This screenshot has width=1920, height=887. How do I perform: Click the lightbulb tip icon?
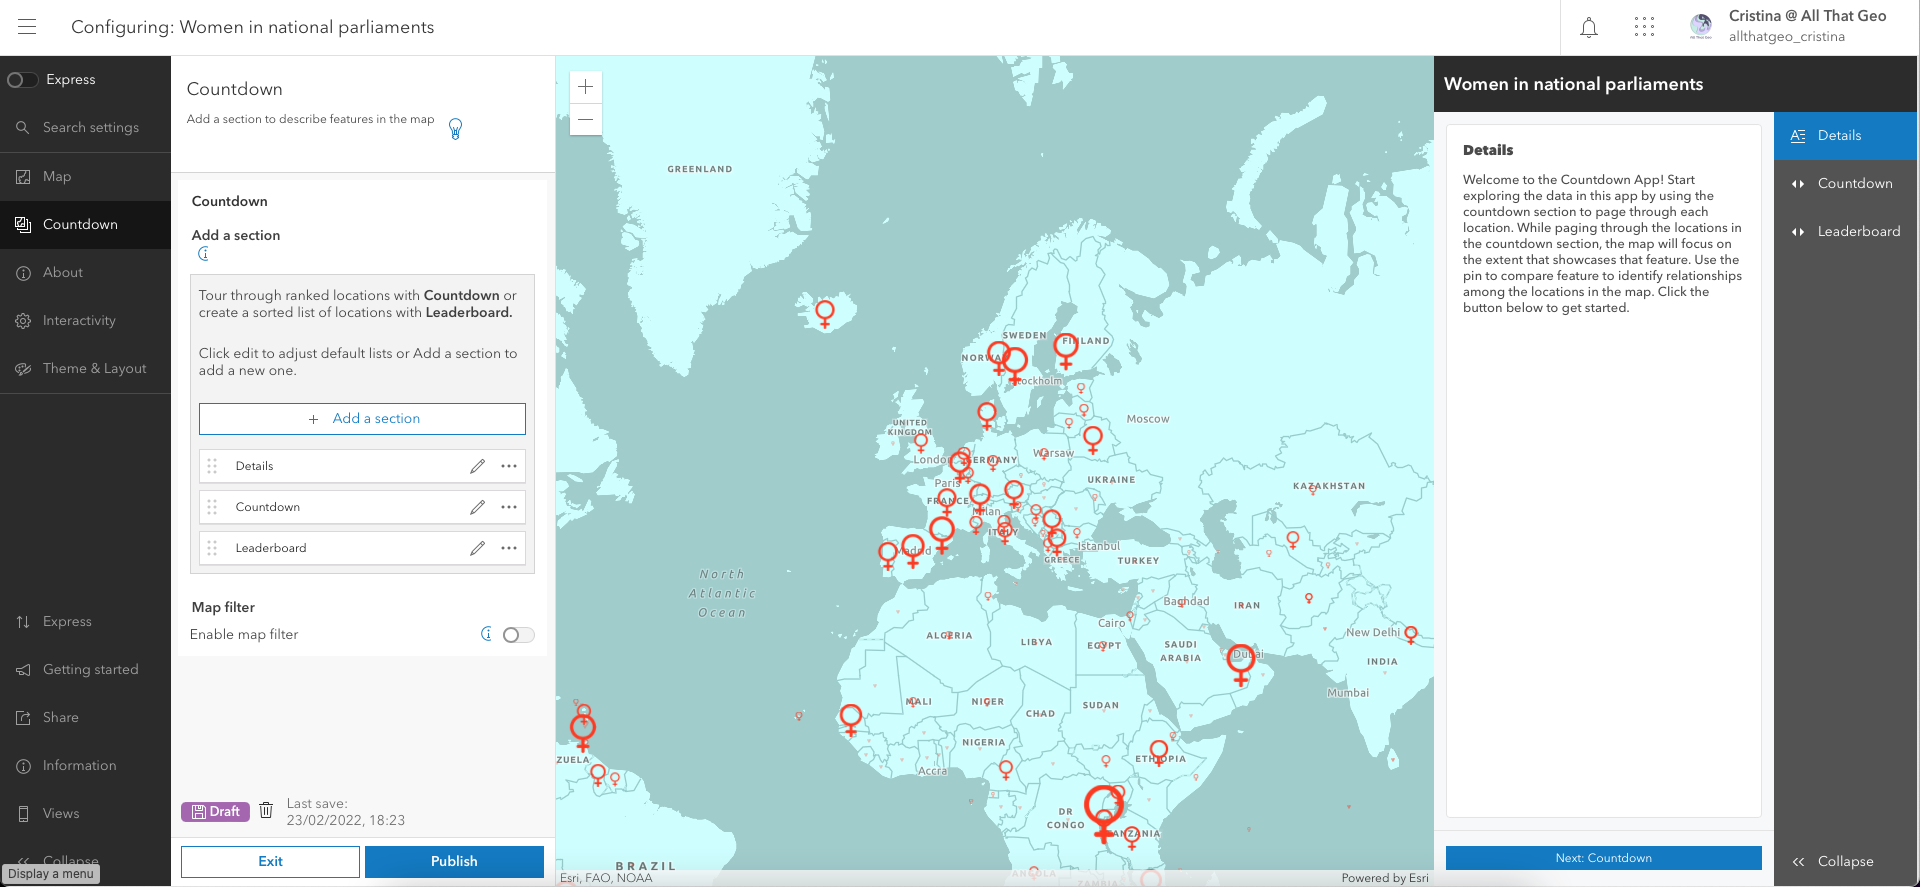455,129
